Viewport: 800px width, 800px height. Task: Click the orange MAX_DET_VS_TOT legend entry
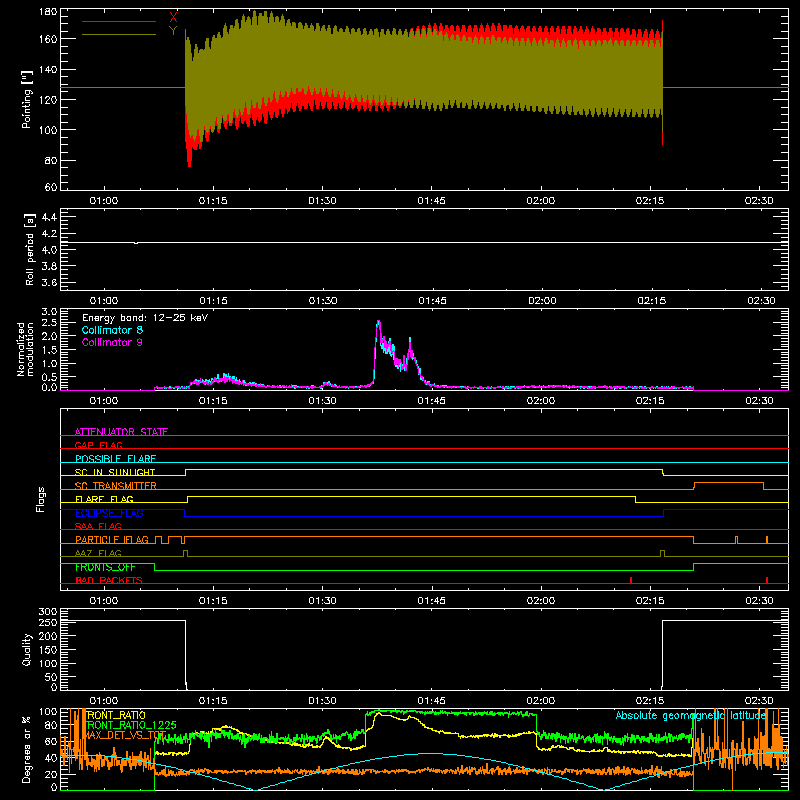click(126, 735)
